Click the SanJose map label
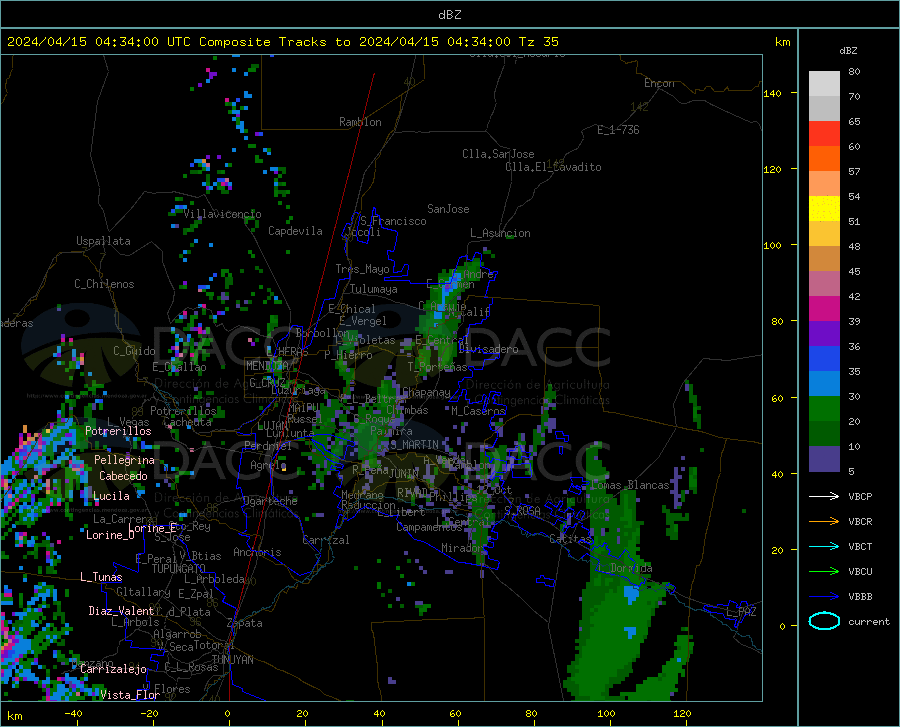Screen dimensions: 900x727 tap(448, 209)
